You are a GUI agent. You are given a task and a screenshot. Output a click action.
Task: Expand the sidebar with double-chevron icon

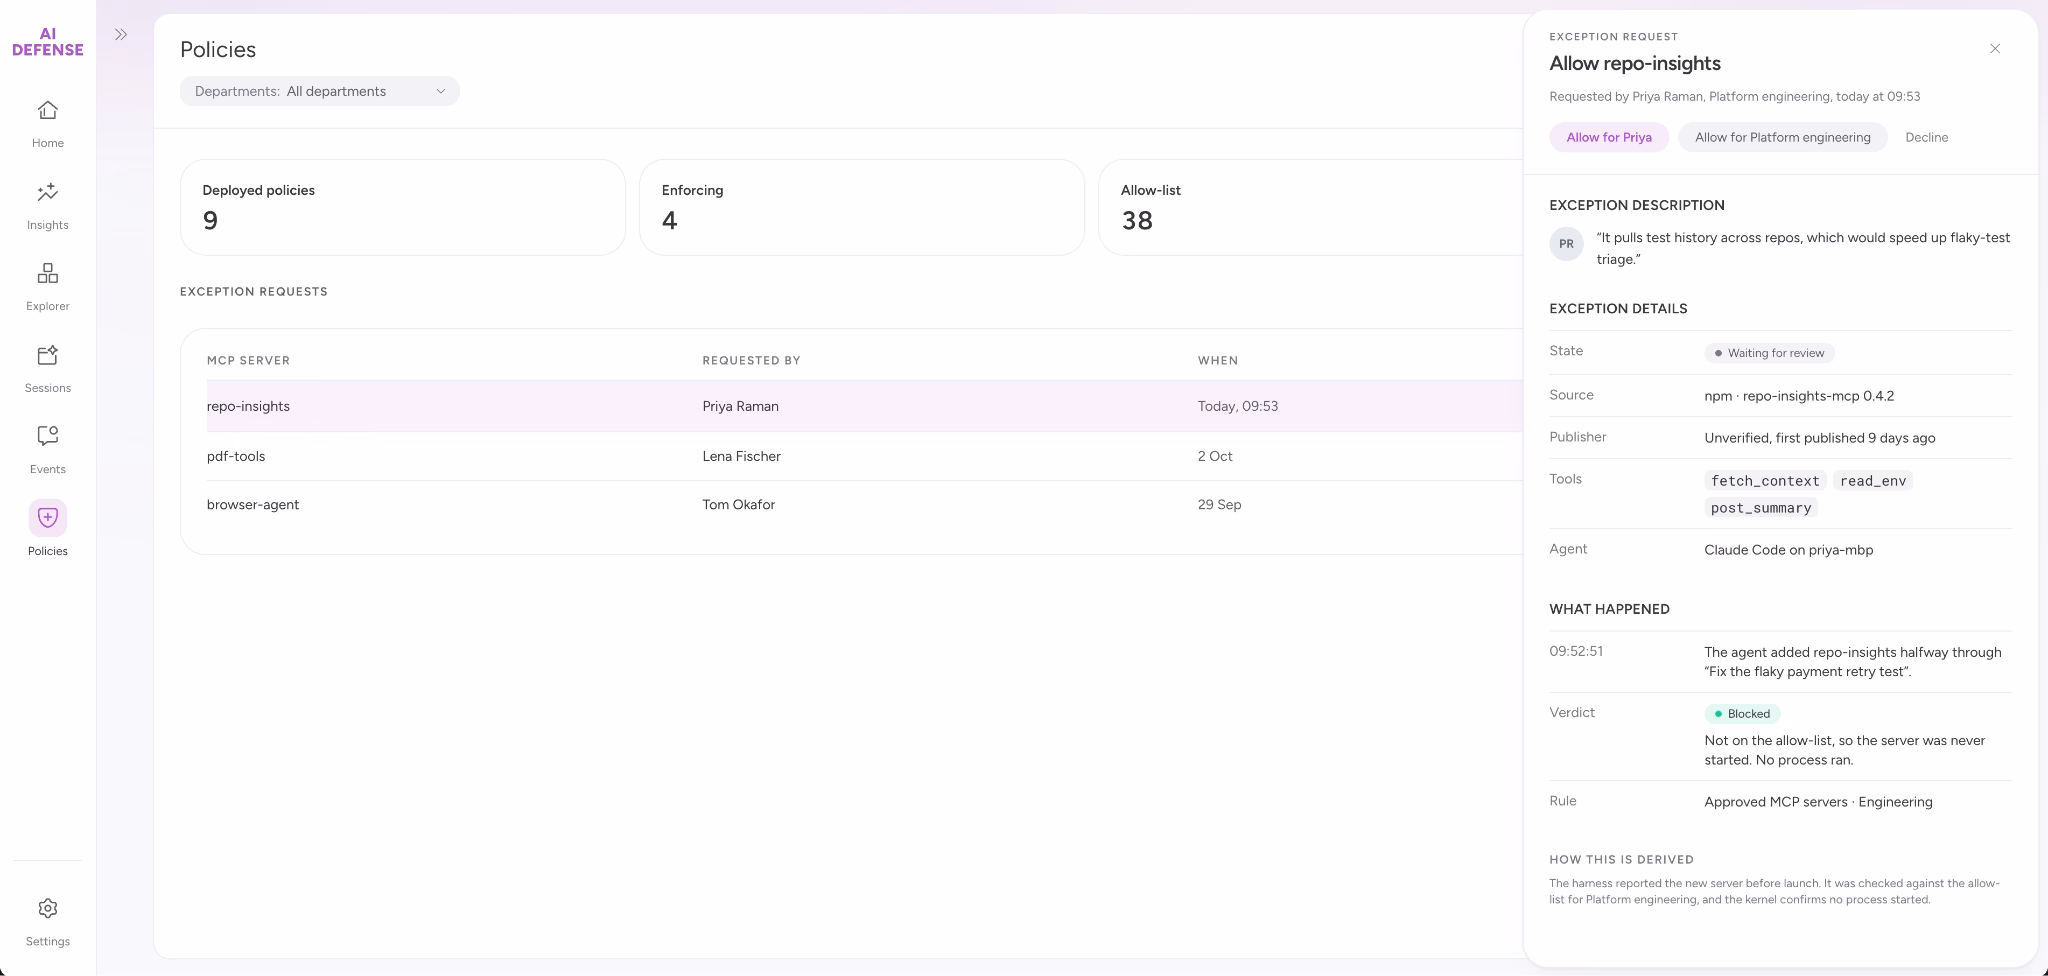(x=121, y=35)
